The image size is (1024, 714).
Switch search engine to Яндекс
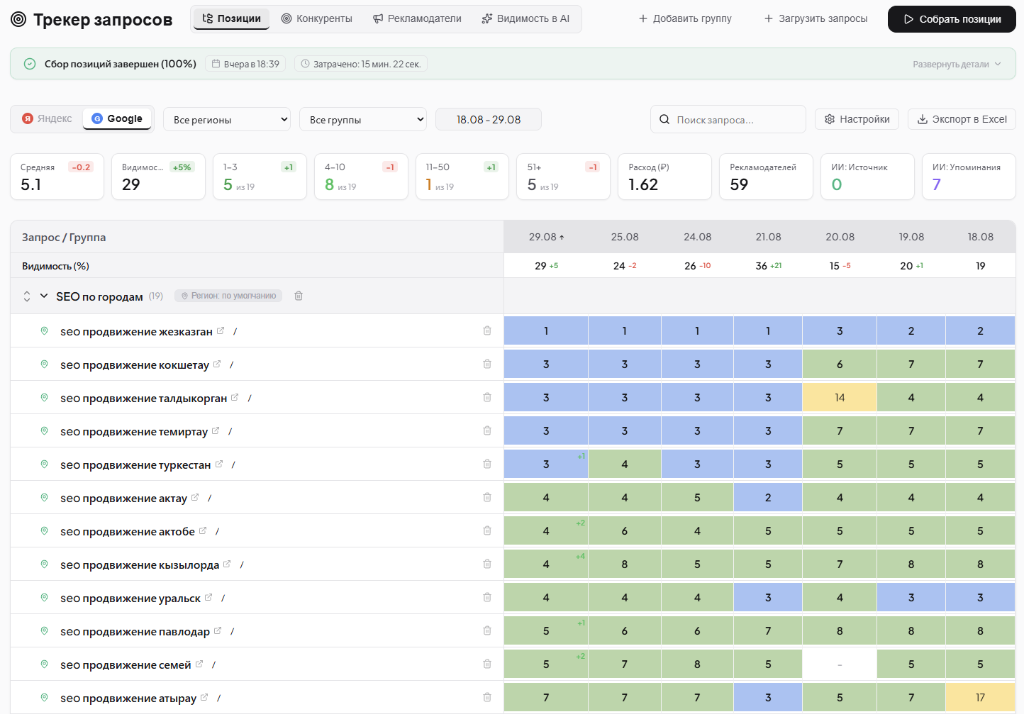coord(47,118)
